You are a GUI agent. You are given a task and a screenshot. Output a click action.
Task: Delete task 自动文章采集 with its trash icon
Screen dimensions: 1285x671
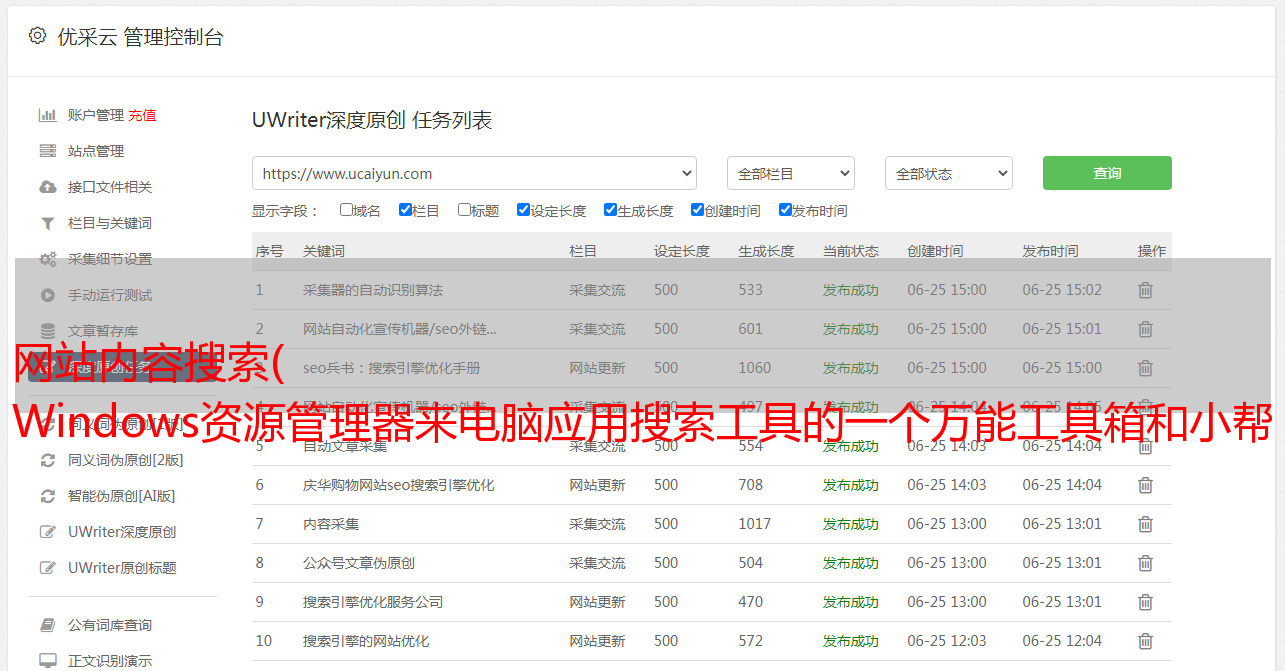pyautogui.click(x=1145, y=446)
